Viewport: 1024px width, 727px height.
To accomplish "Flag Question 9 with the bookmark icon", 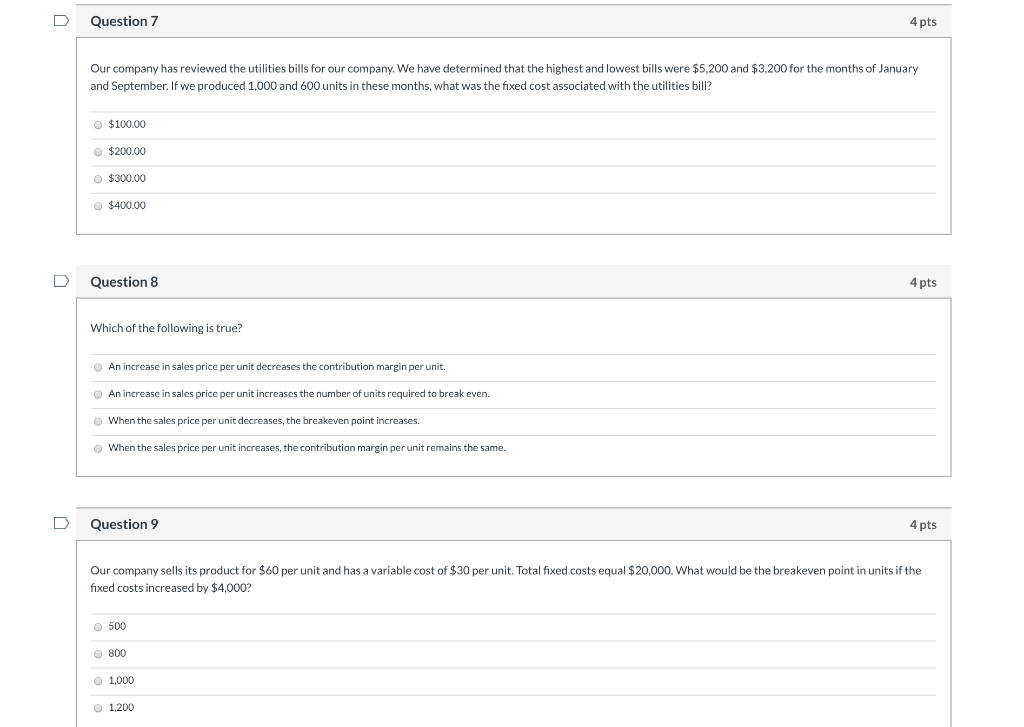I will (61, 523).
